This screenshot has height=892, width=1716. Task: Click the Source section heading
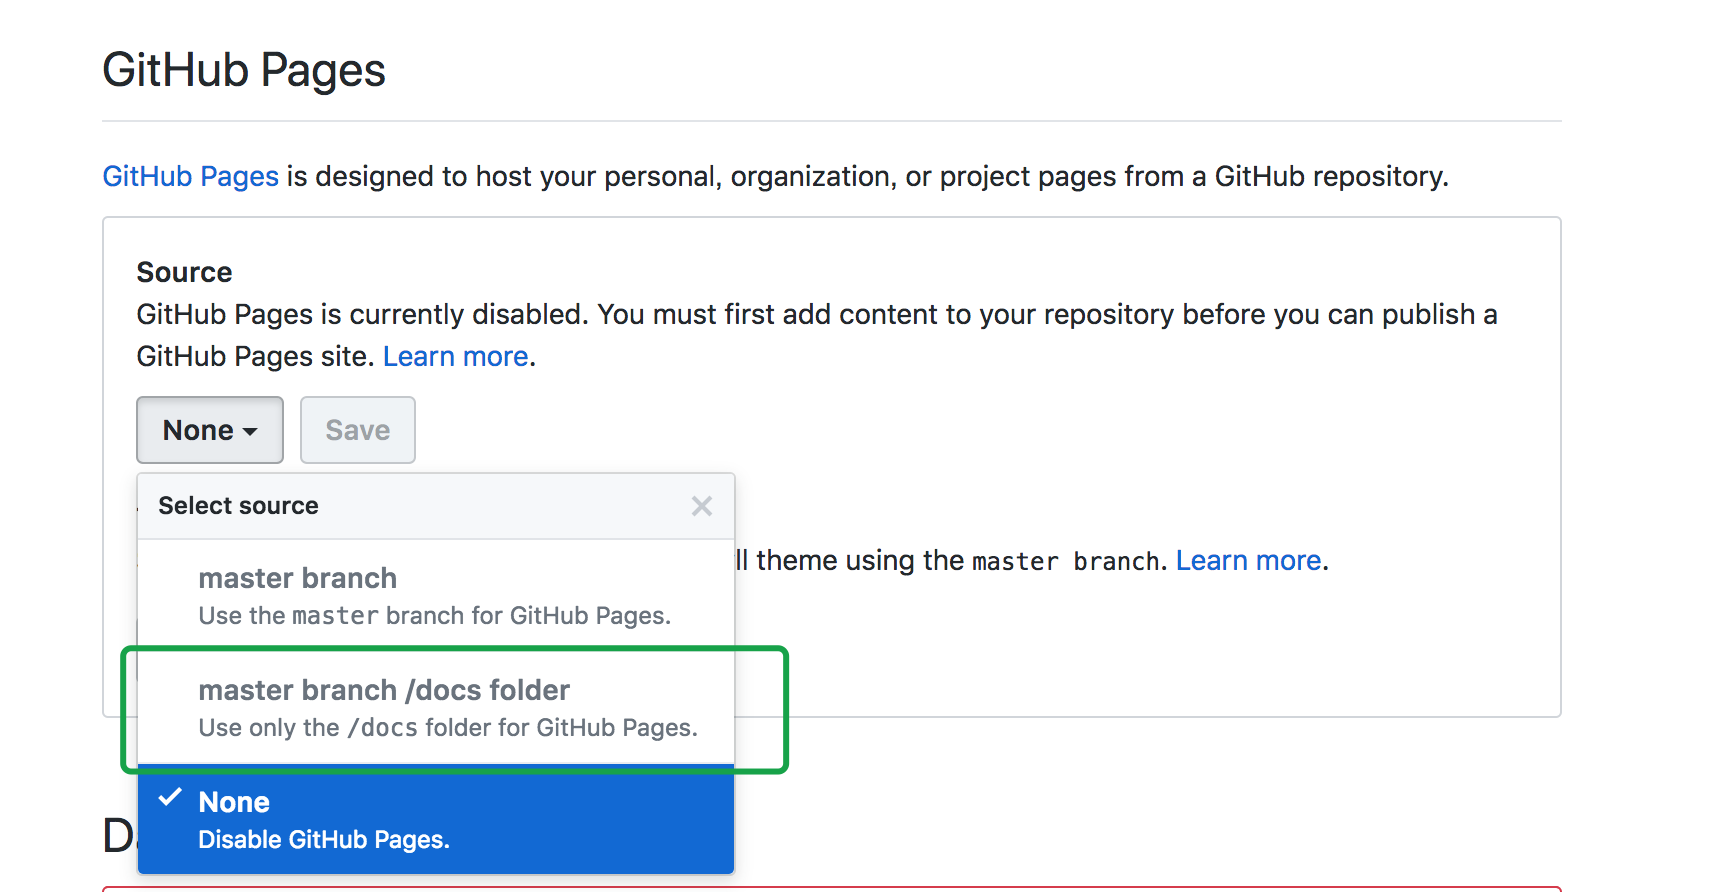[x=185, y=272]
